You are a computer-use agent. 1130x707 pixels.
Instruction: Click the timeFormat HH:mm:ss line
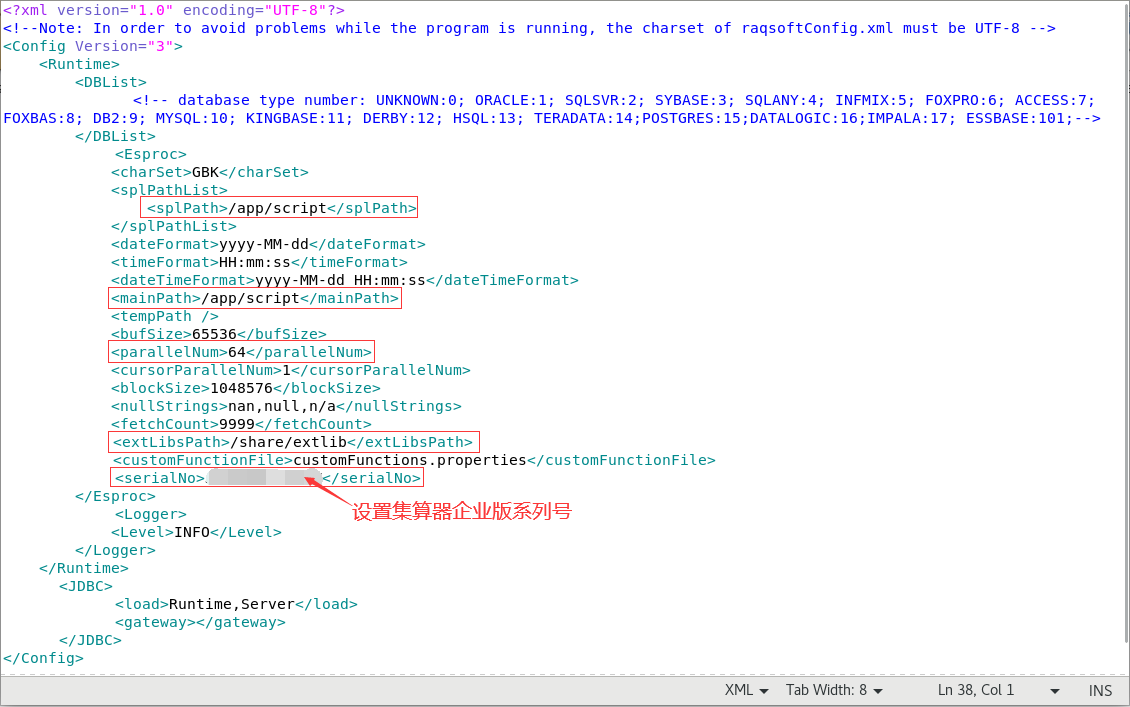259,262
